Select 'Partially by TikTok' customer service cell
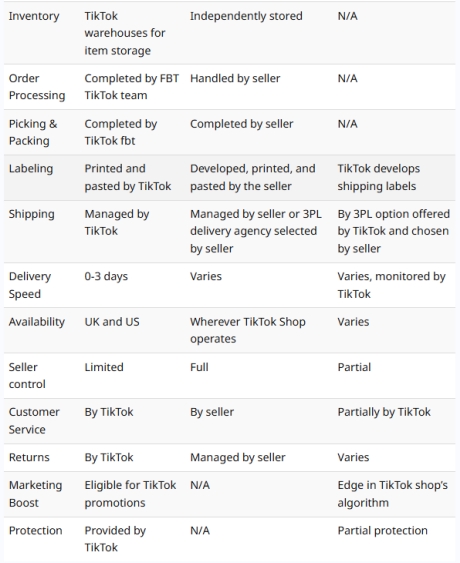Viewport: 460px width, 563px height. [384, 412]
